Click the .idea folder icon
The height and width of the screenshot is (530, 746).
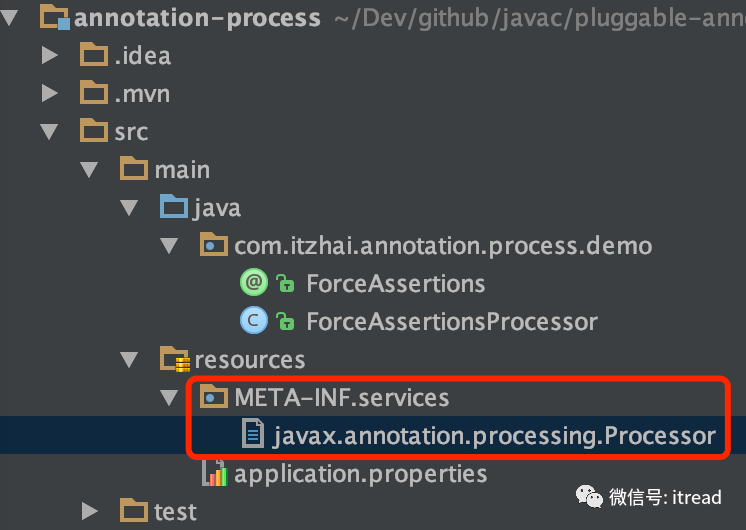click(94, 56)
